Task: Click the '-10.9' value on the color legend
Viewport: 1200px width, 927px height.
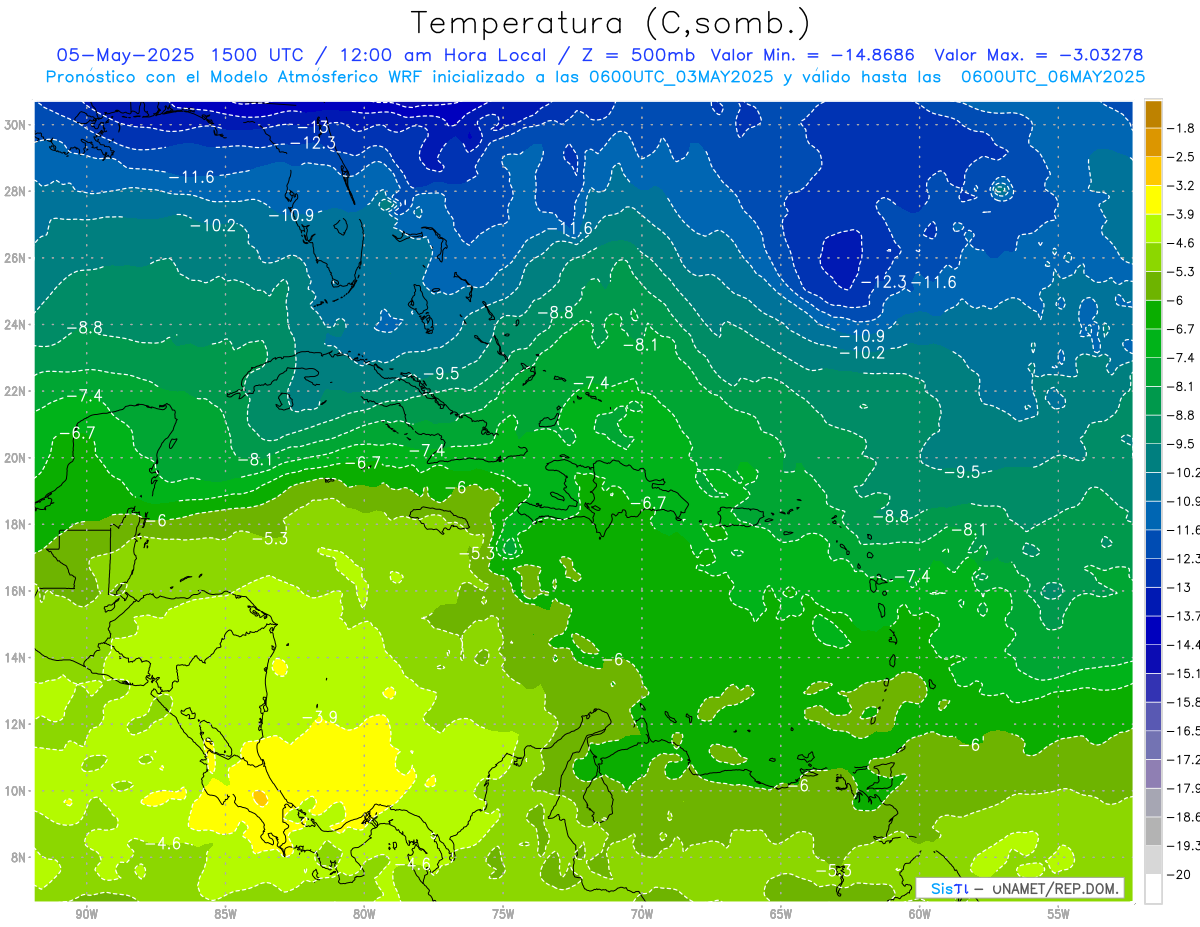Action: [x=1184, y=501]
